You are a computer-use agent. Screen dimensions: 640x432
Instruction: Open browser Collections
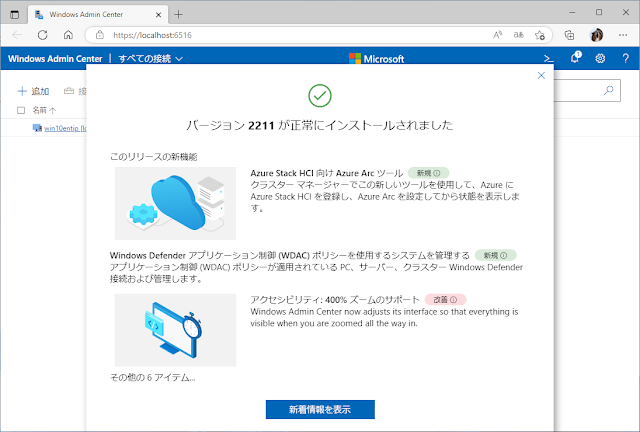(x=569, y=35)
